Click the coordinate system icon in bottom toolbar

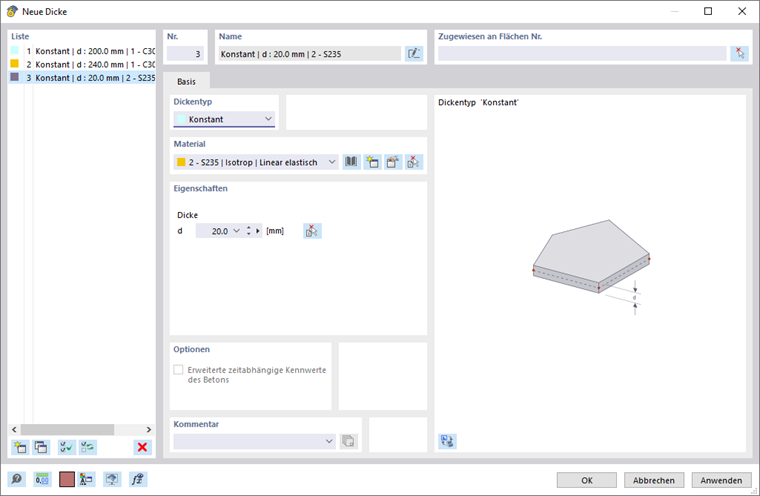(87, 480)
